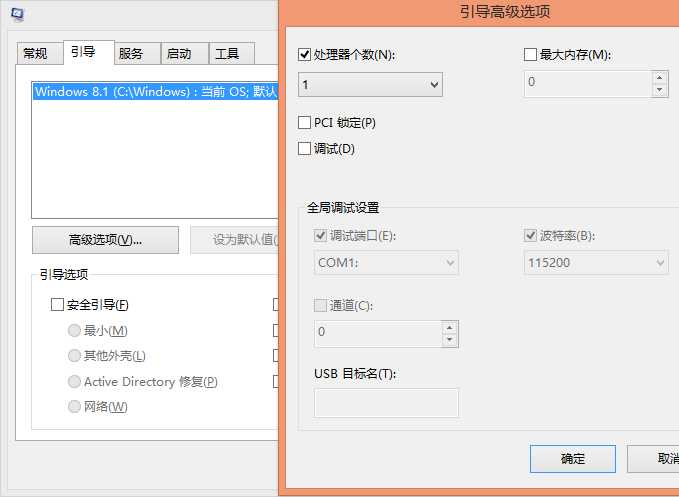This screenshot has height=497, width=679.
Task: Toggle the 调试端口(E) checkbox
Action: (320, 236)
